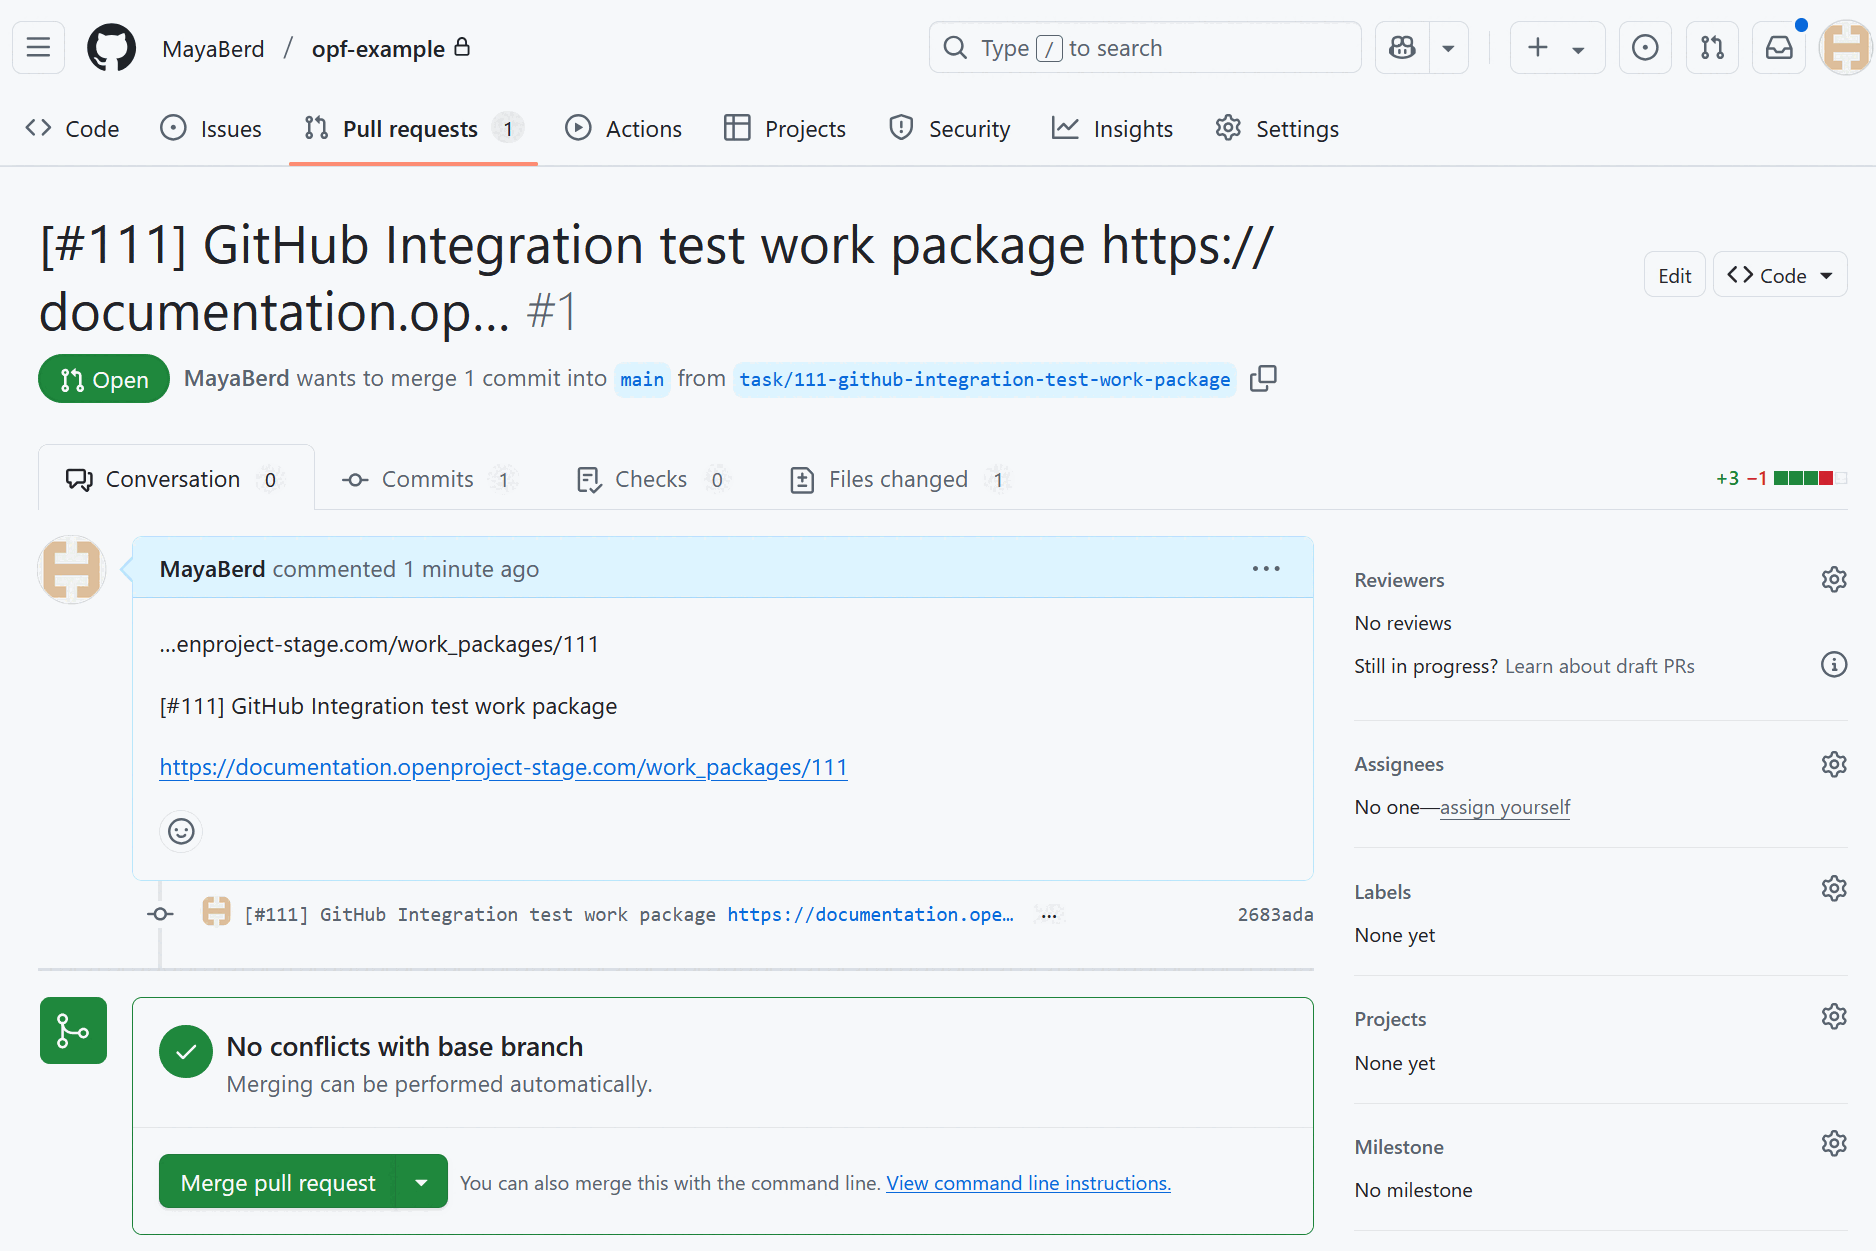Copy the source branch name
The image size is (1876, 1251).
(x=1263, y=379)
